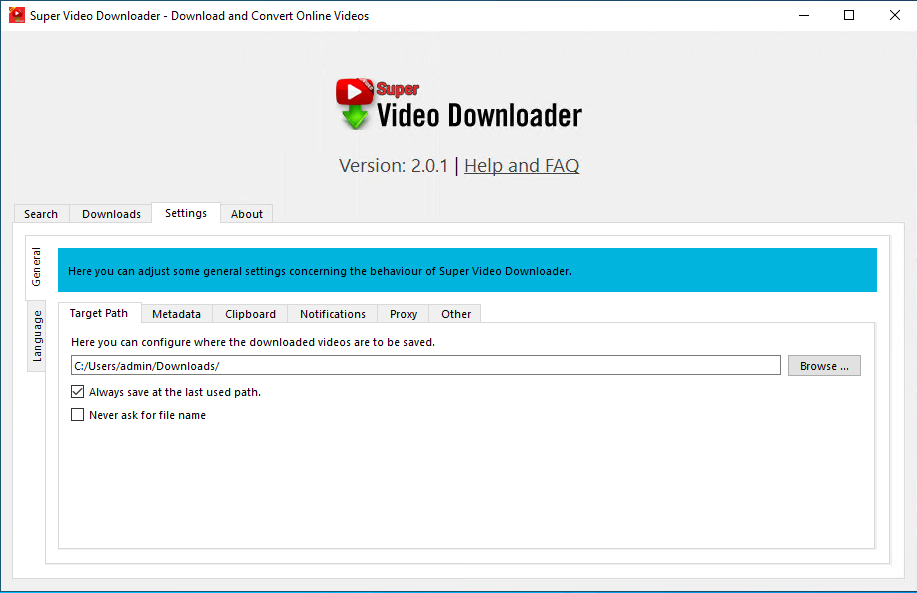
Task: Minimize the Super Video Downloader window
Action: (804, 15)
